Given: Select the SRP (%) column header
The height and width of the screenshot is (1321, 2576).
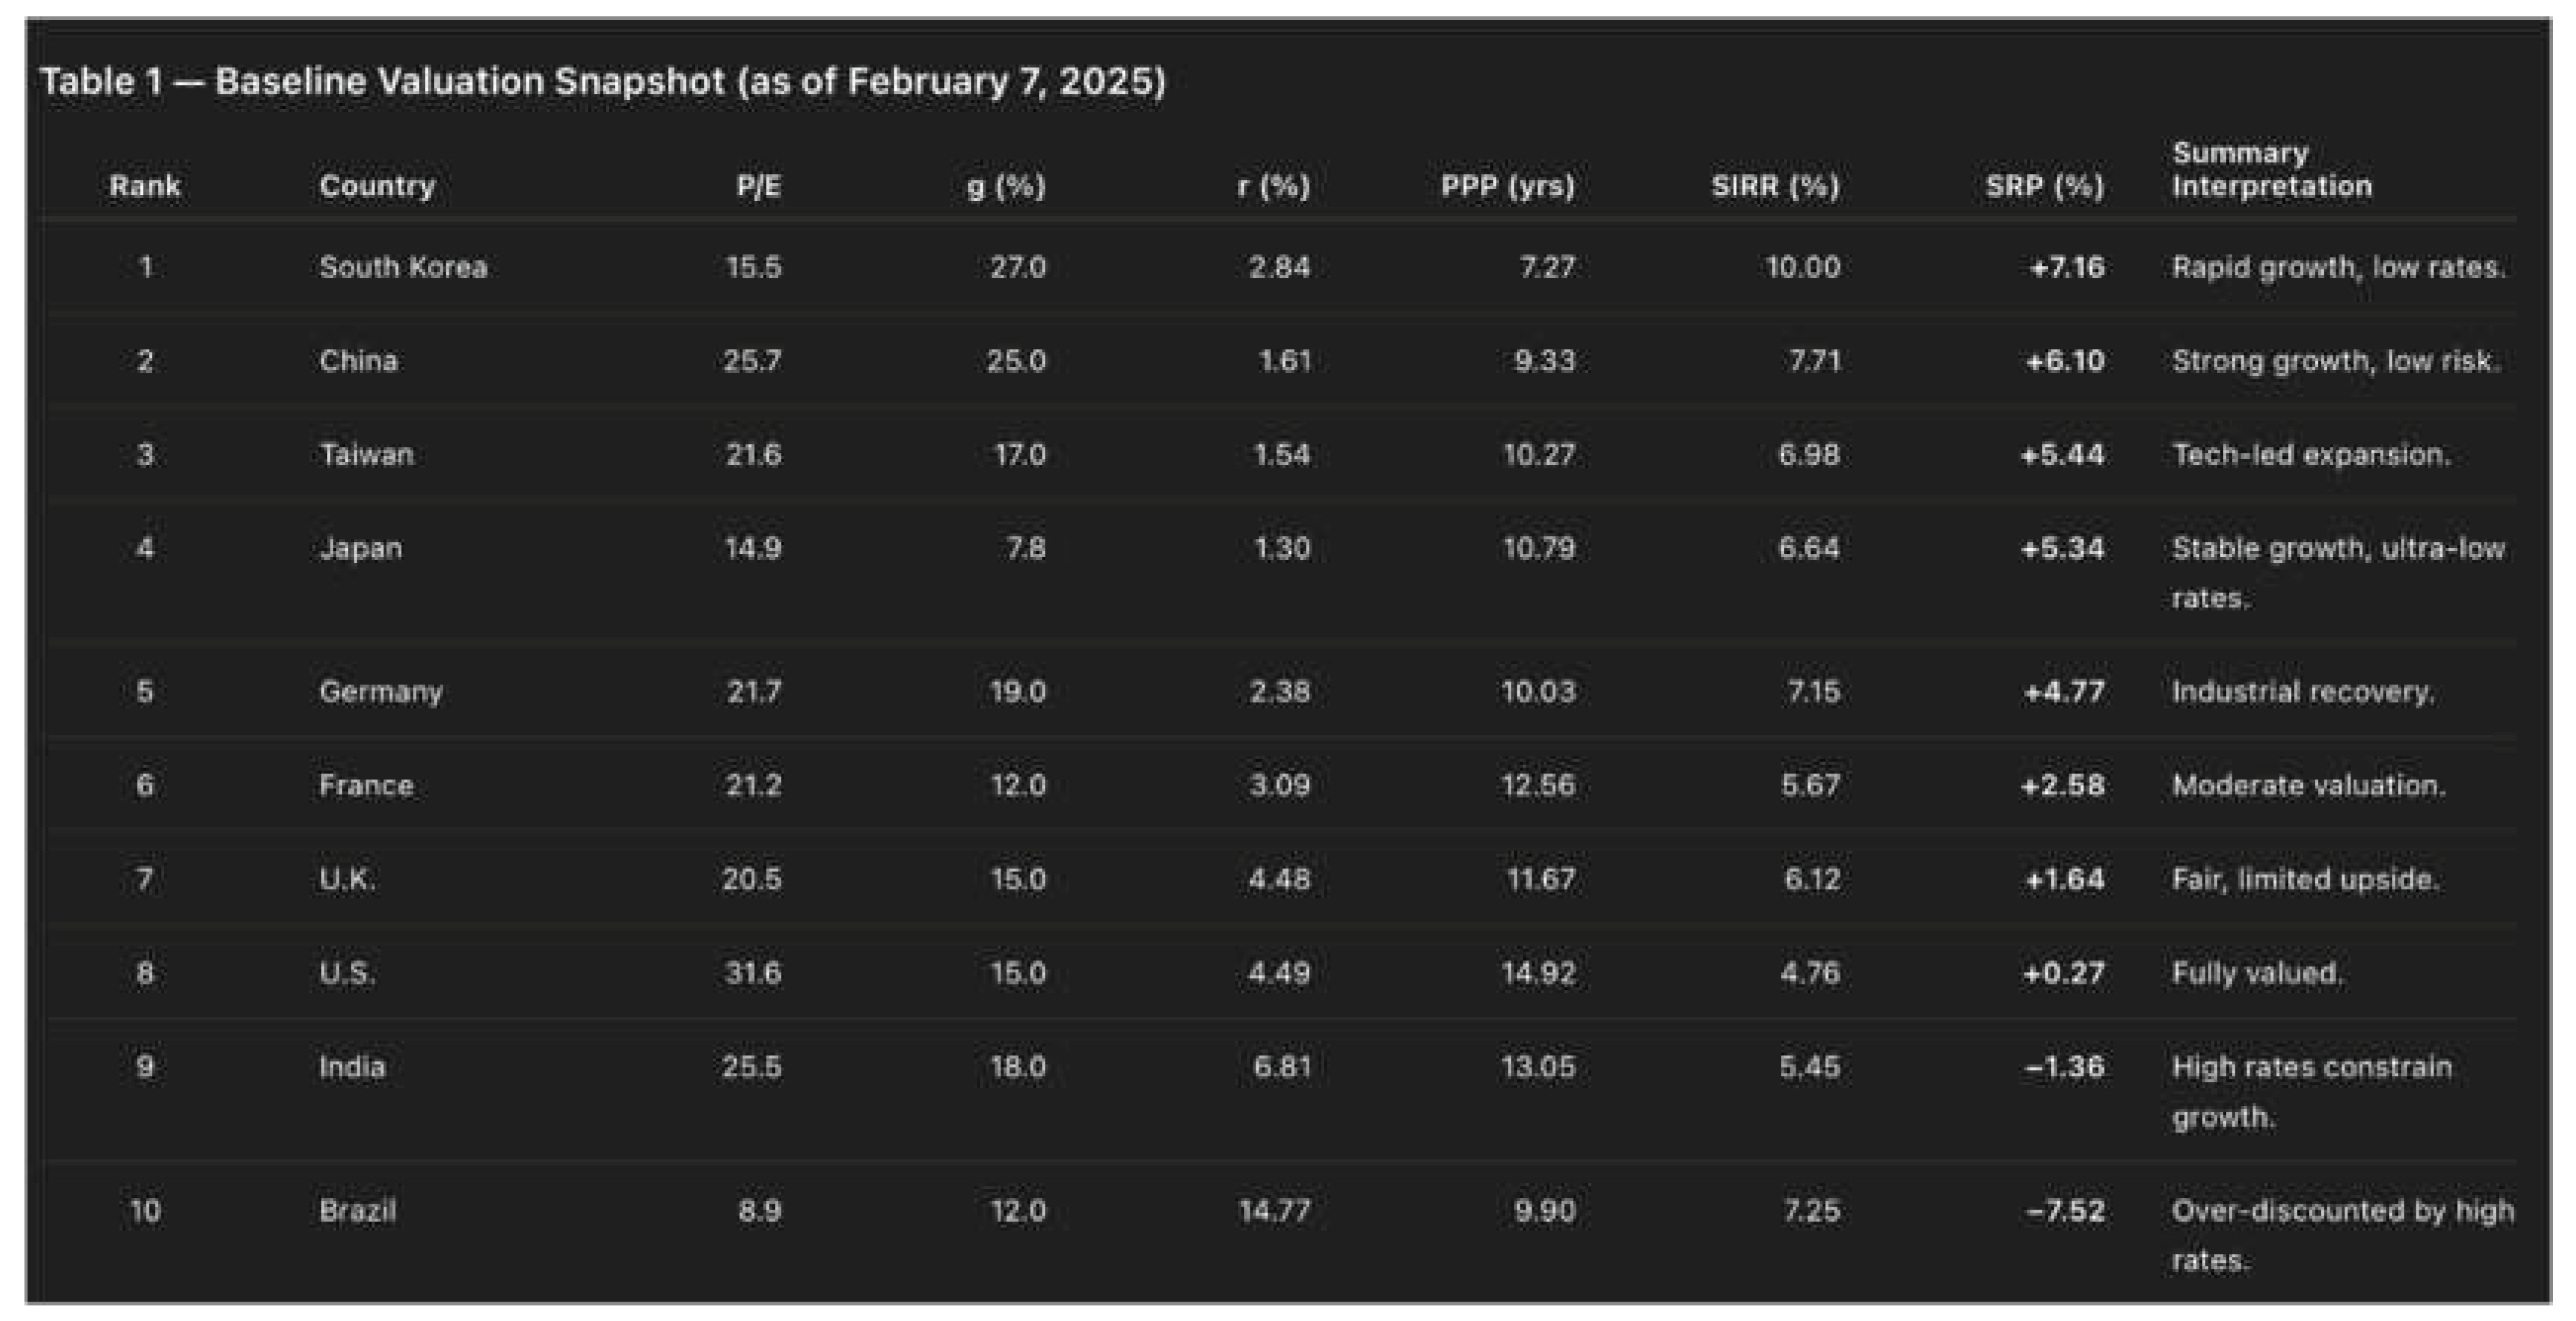Looking at the screenshot, I should click(x=2044, y=186).
